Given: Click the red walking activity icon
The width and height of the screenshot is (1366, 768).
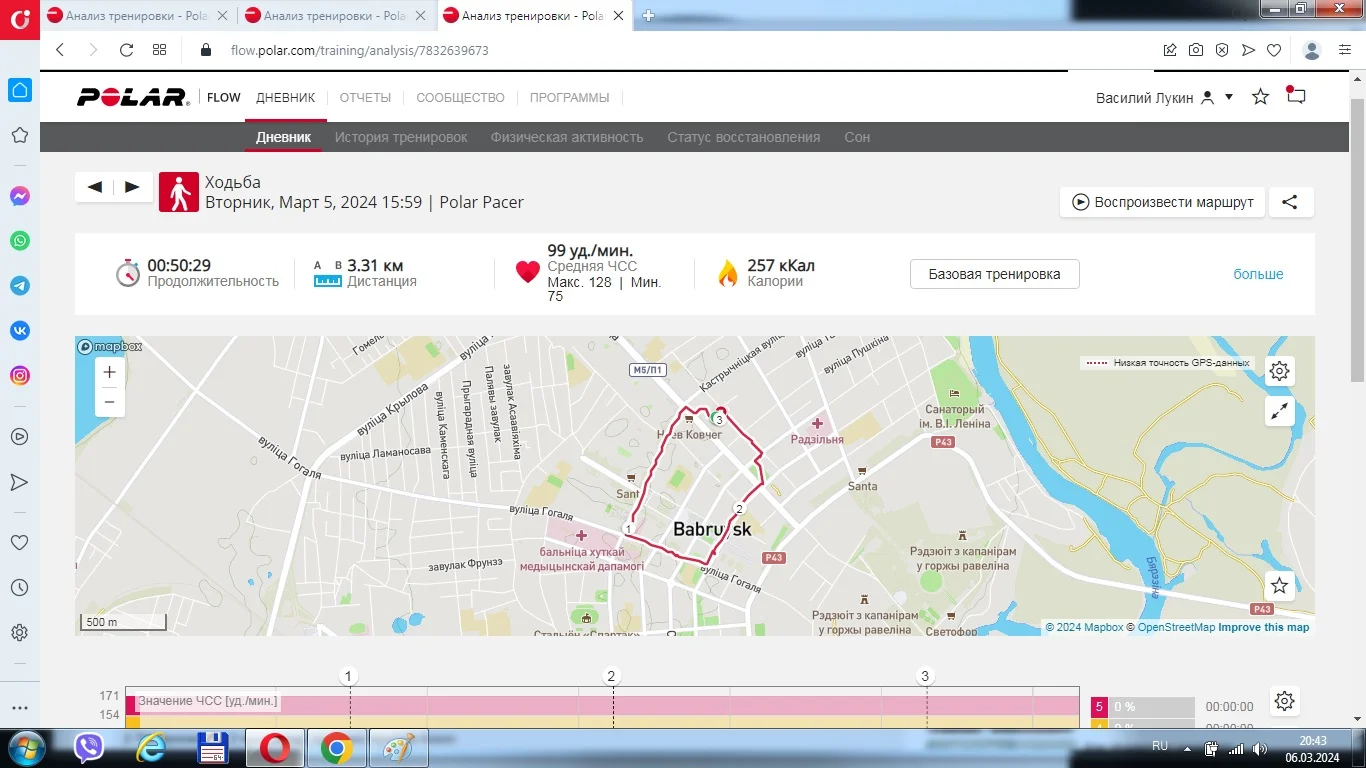Looking at the screenshot, I should 179,192.
